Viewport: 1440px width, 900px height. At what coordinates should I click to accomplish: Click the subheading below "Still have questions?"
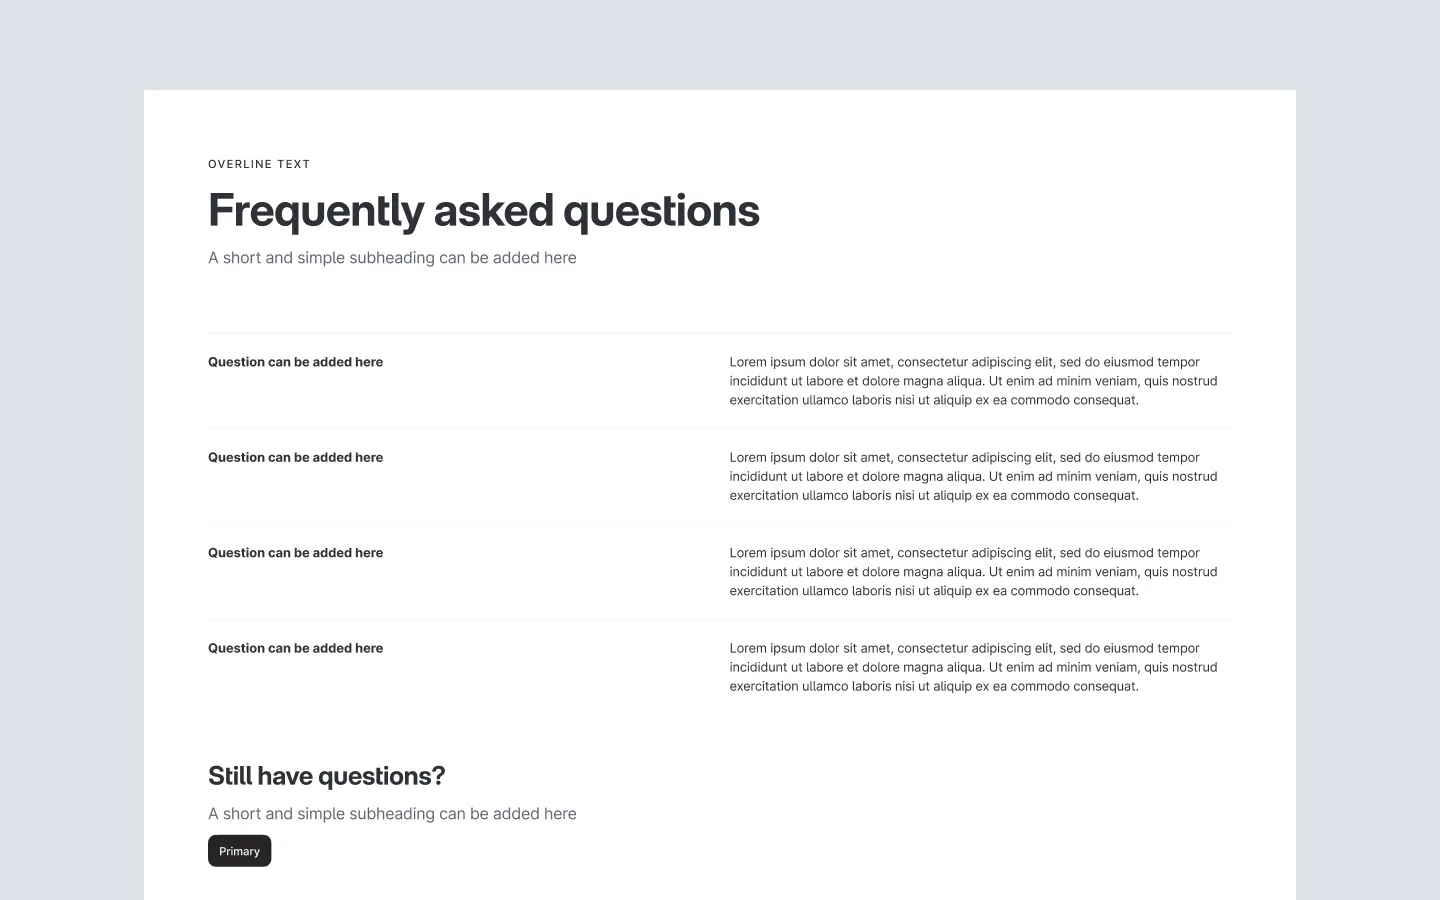tap(392, 813)
